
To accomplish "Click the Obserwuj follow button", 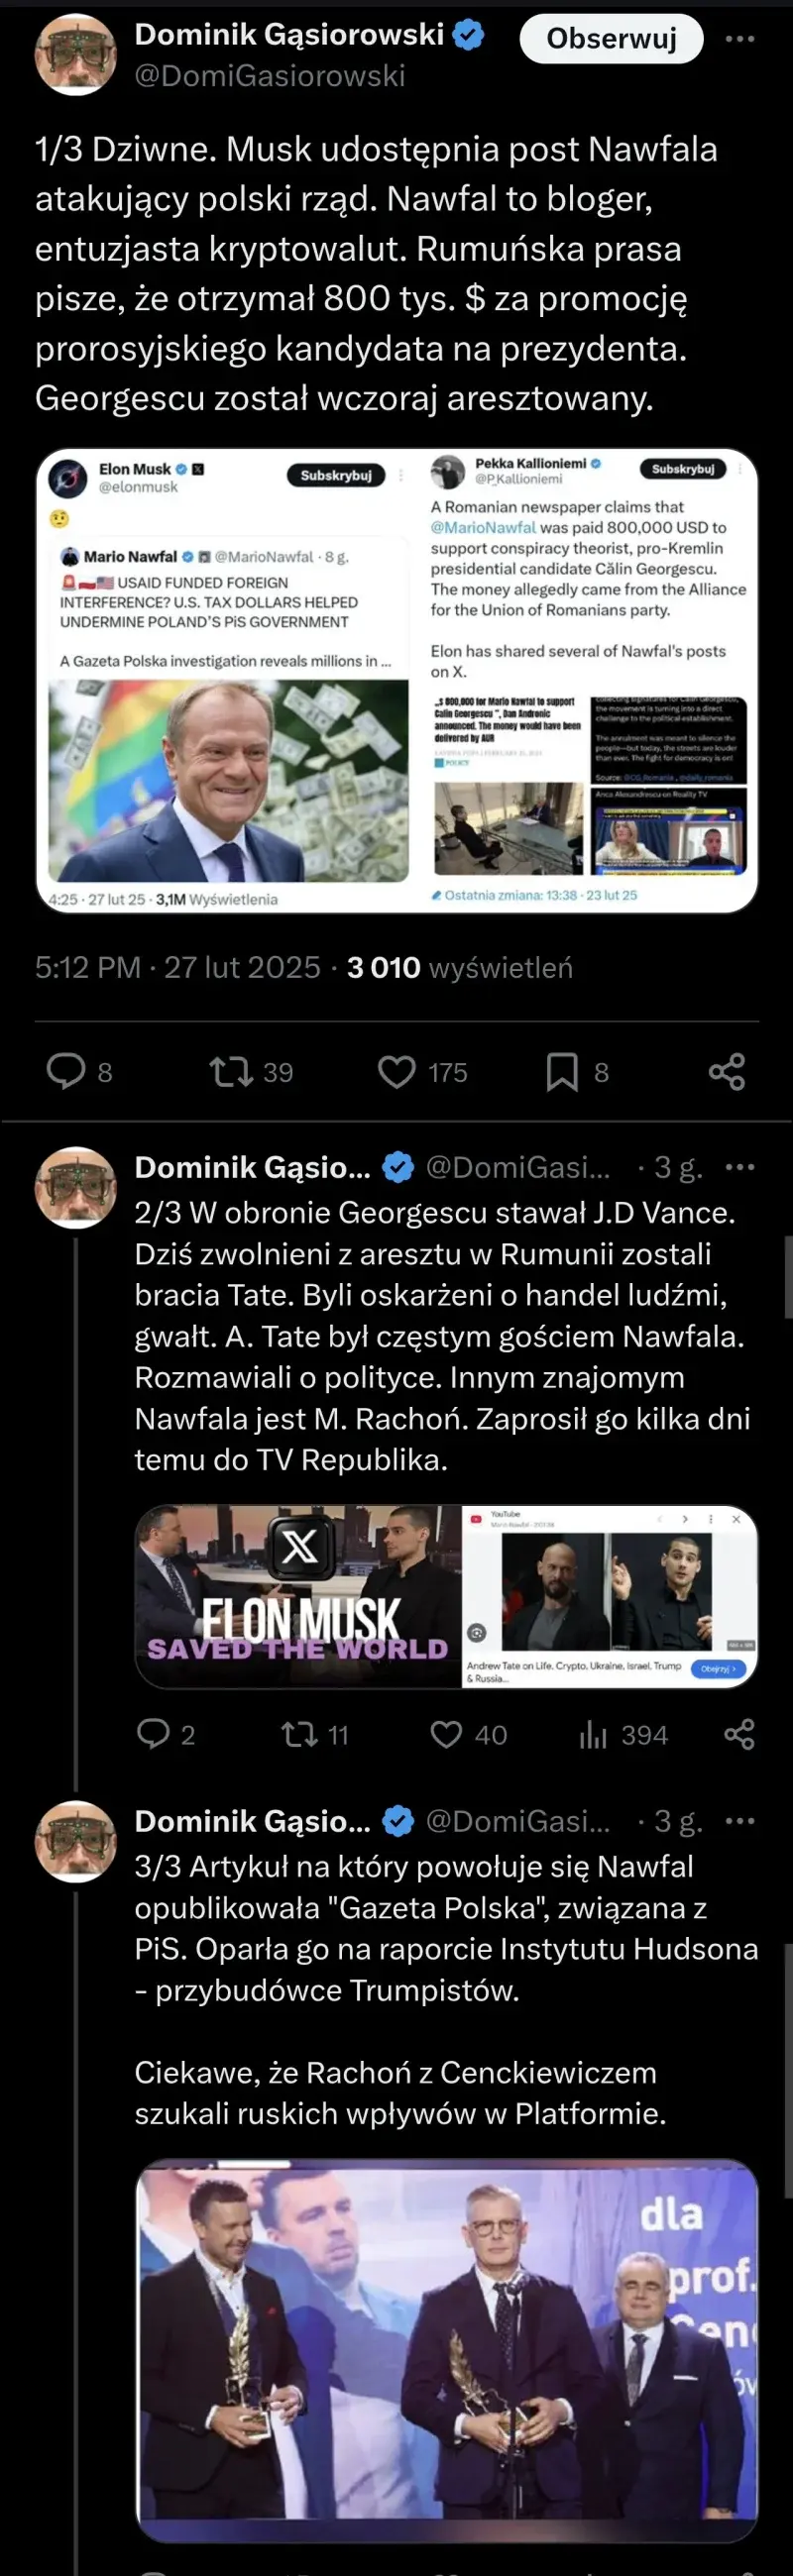I will coord(611,39).
